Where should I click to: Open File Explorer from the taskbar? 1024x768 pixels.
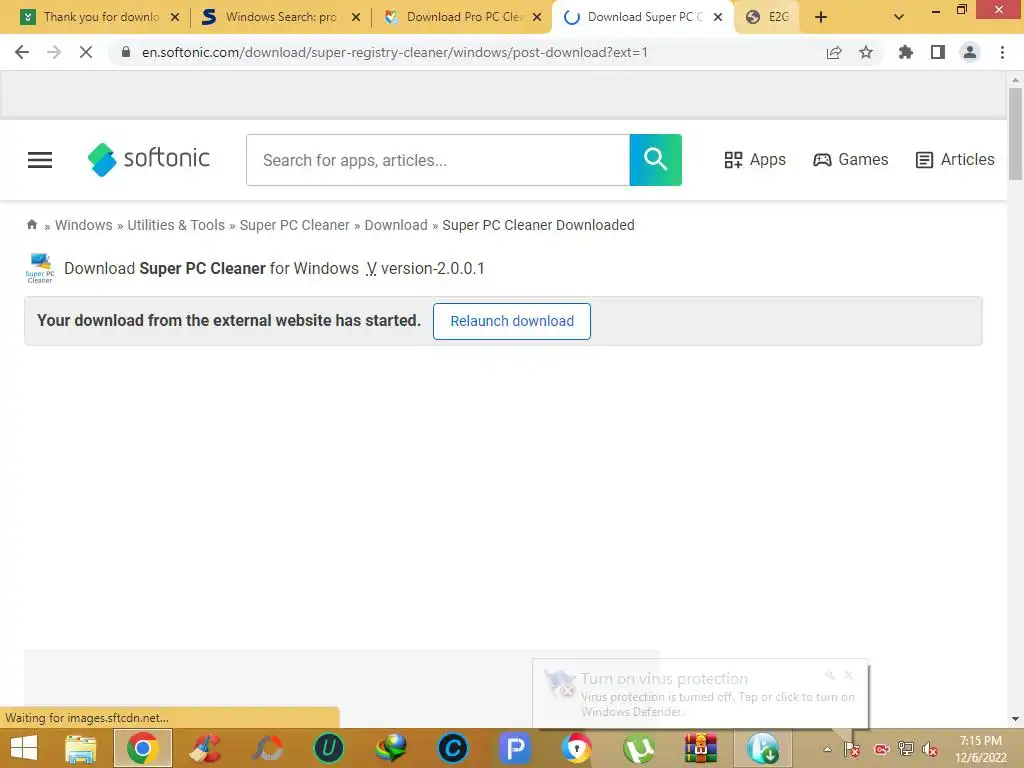(81, 748)
